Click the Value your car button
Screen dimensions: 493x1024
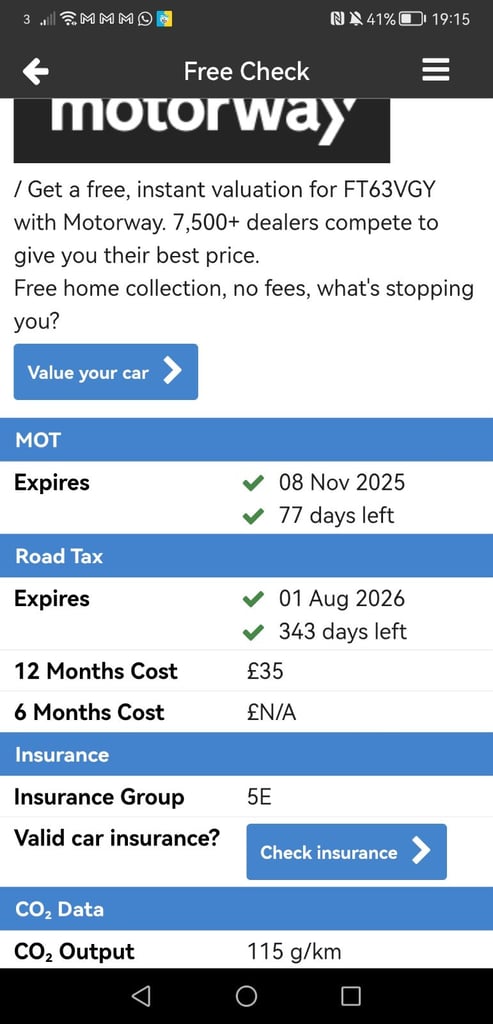(x=106, y=372)
